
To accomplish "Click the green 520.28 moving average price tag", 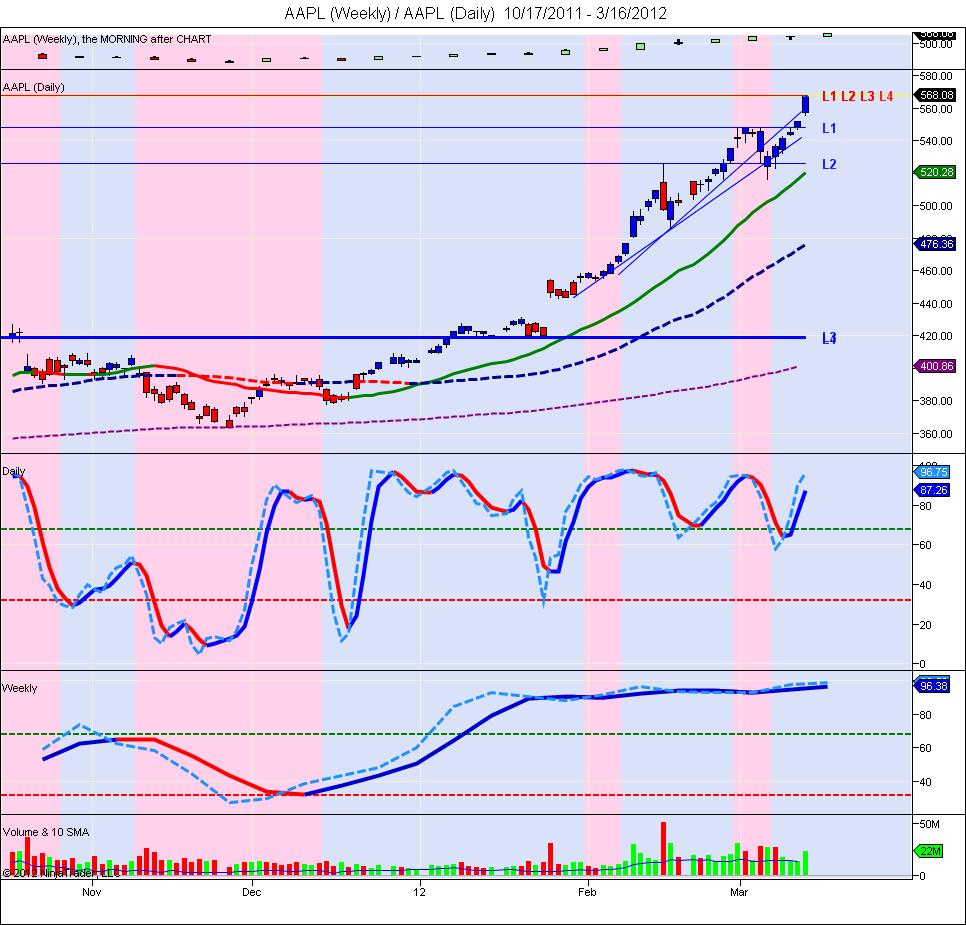I will pyautogui.click(x=935, y=172).
